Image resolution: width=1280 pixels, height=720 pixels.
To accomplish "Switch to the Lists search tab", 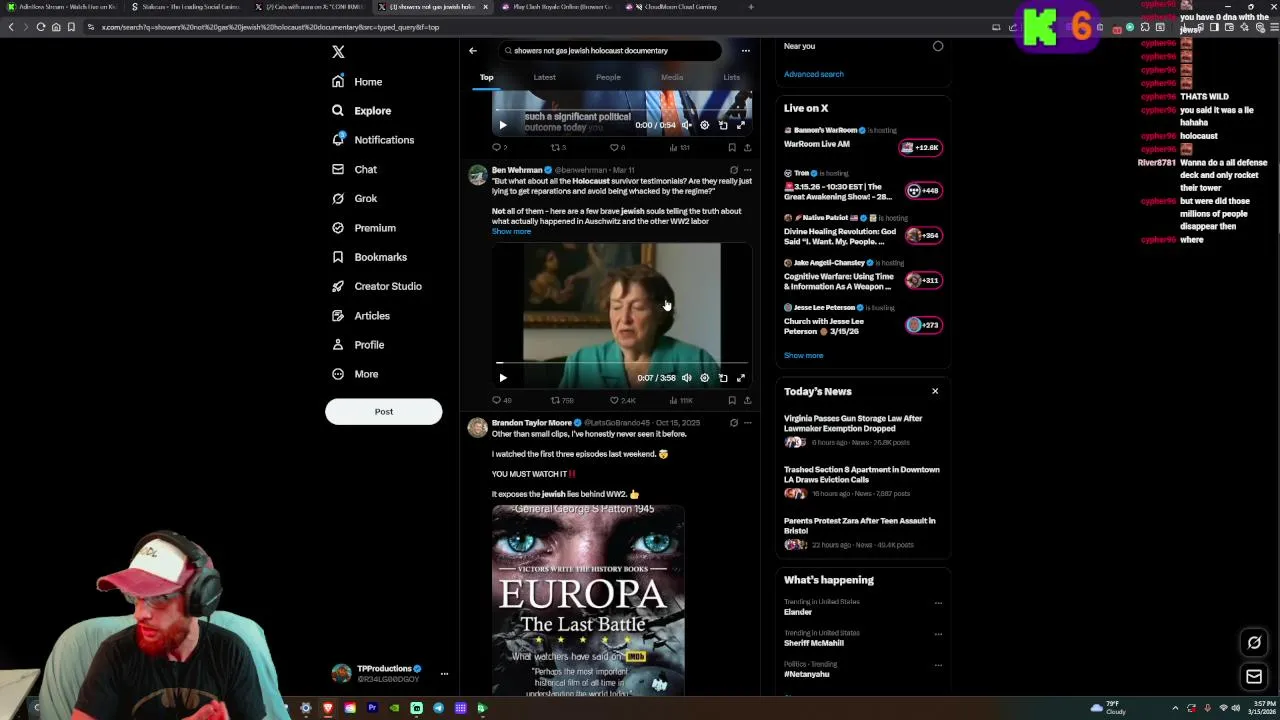I will pos(732,77).
